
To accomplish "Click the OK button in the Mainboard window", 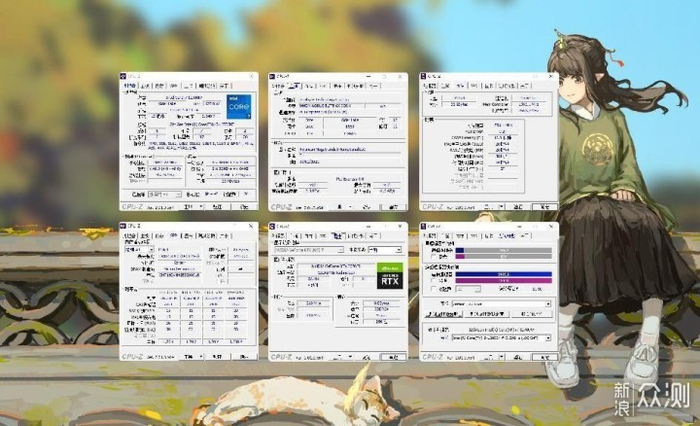I will tap(393, 207).
